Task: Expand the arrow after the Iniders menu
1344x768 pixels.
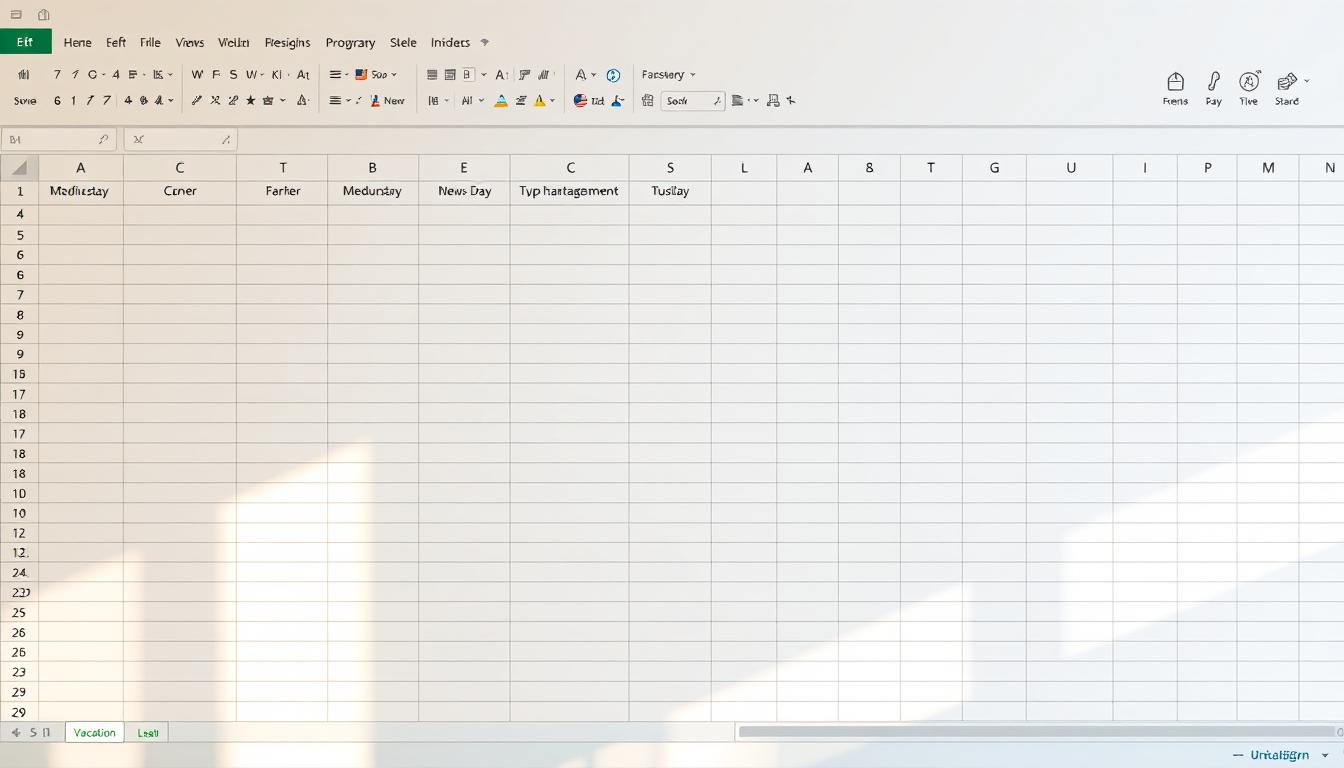Action: click(x=485, y=43)
